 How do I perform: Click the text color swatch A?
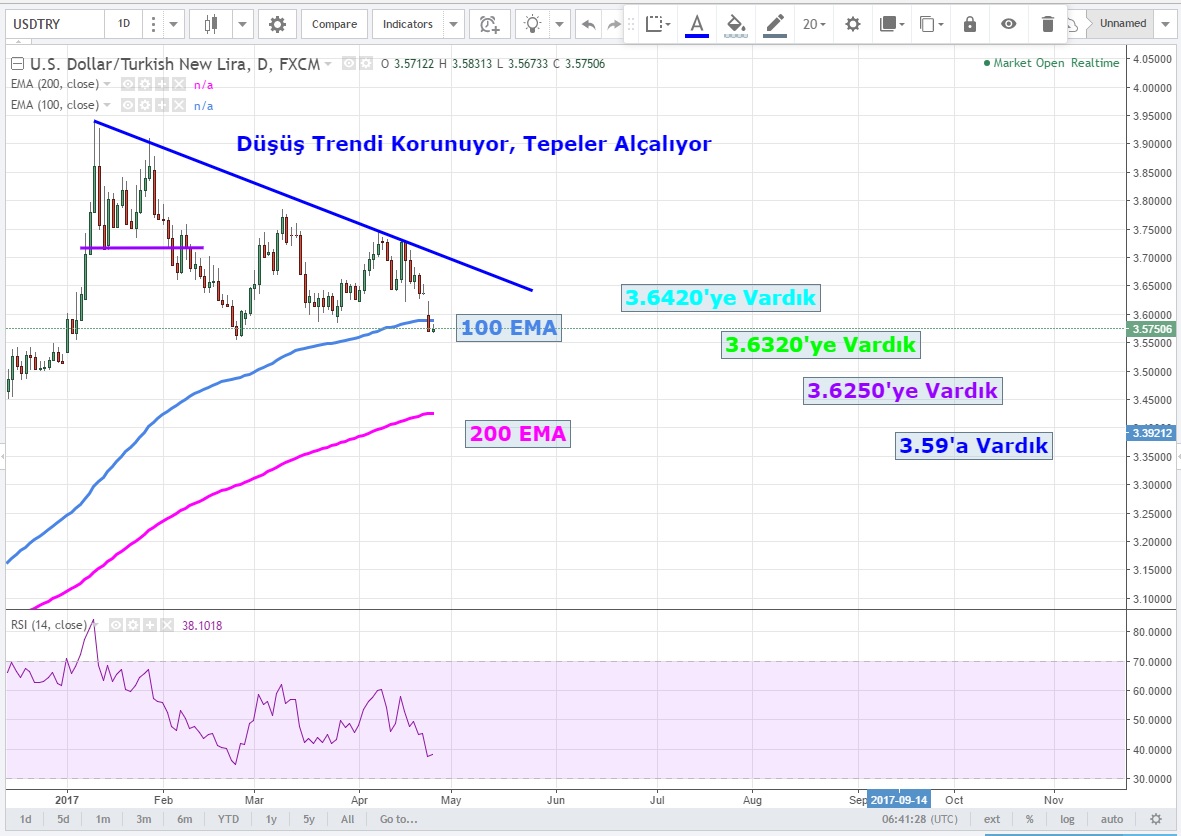(697, 24)
